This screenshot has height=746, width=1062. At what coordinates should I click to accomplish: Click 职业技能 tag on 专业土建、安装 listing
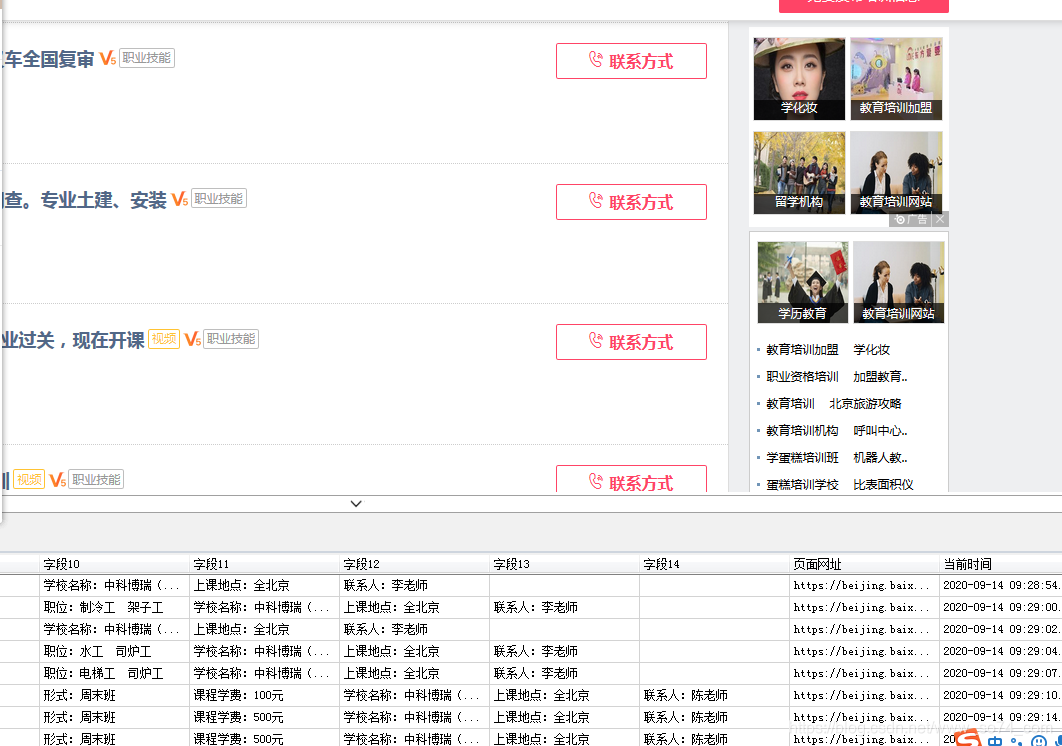pyautogui.click(x=219, y=199)
